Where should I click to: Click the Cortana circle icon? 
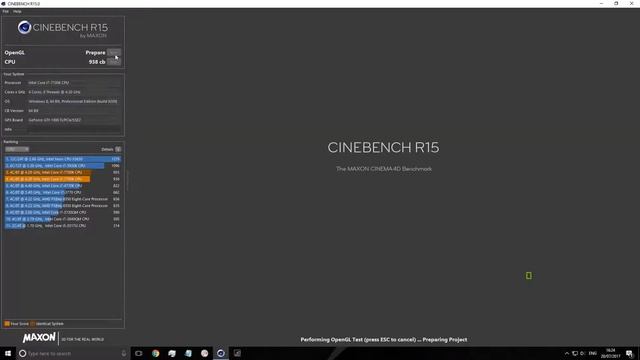(22, 353)
